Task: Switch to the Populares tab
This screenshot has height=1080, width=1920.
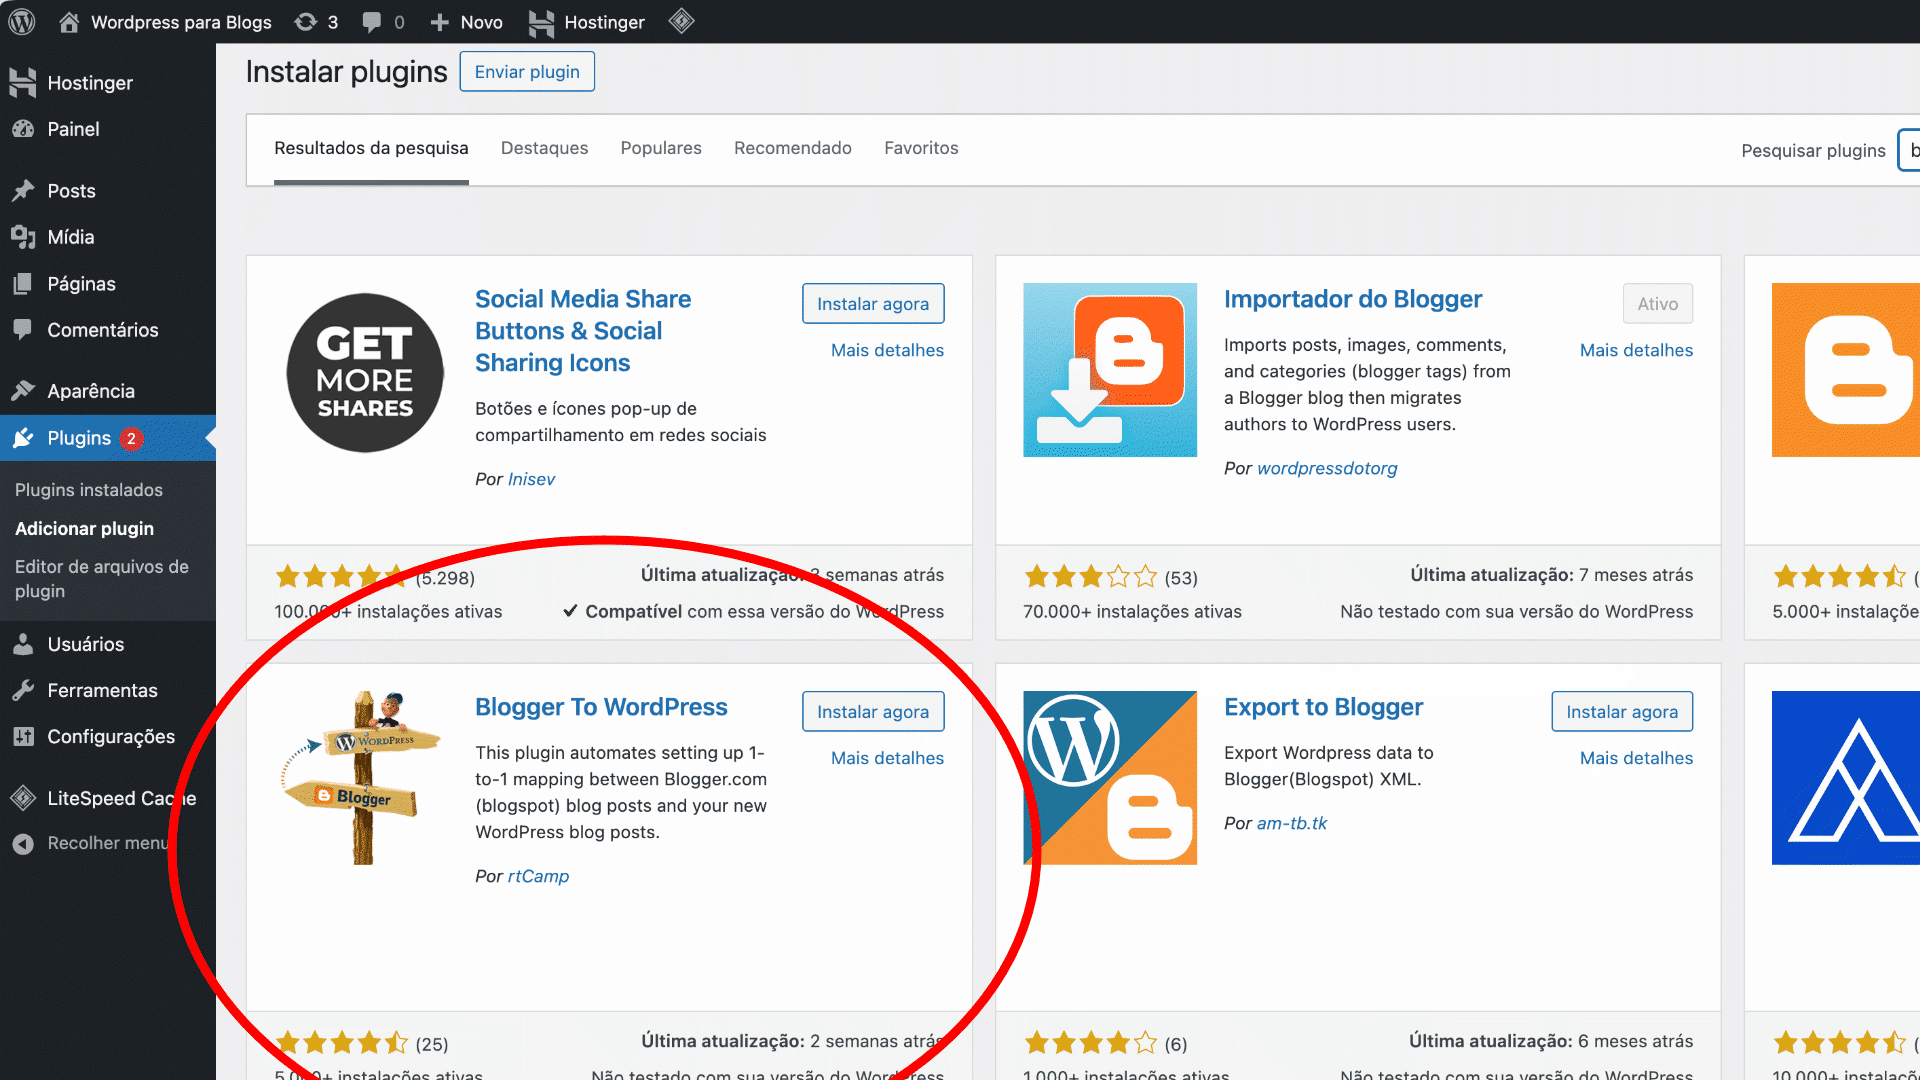Action: (x=661, y=148)
